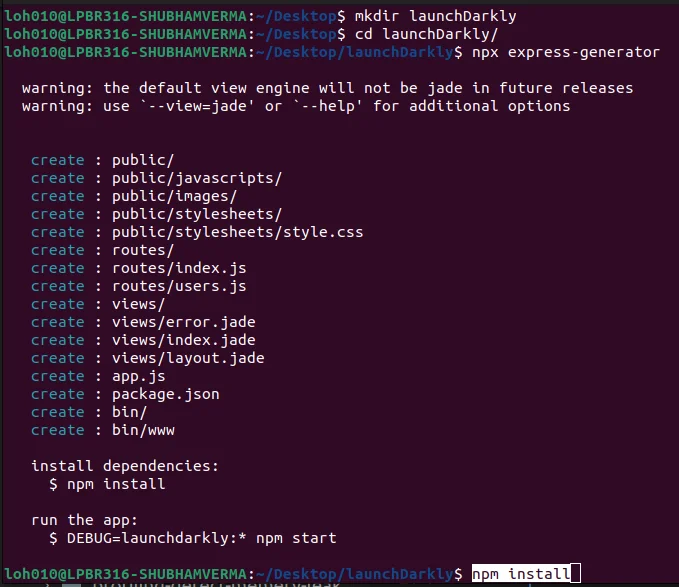Click the 'views/index.jade' line
This screenshot has height=587, width=679.
point(143,340)
